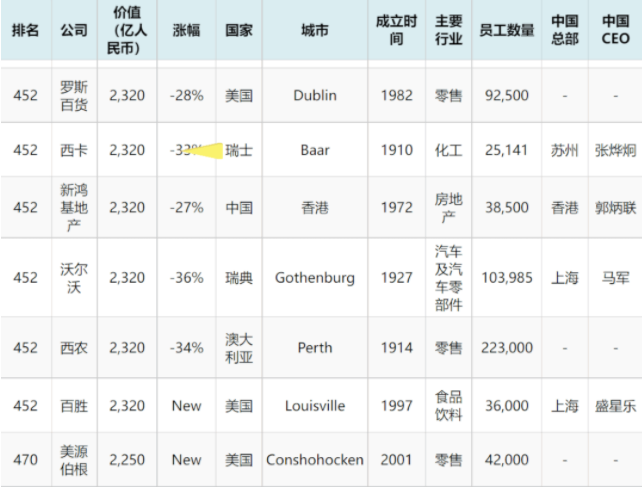Viewport: 642px width, 489px height.
Task: Click the employee count 38,500
Action: click(507, 208)
